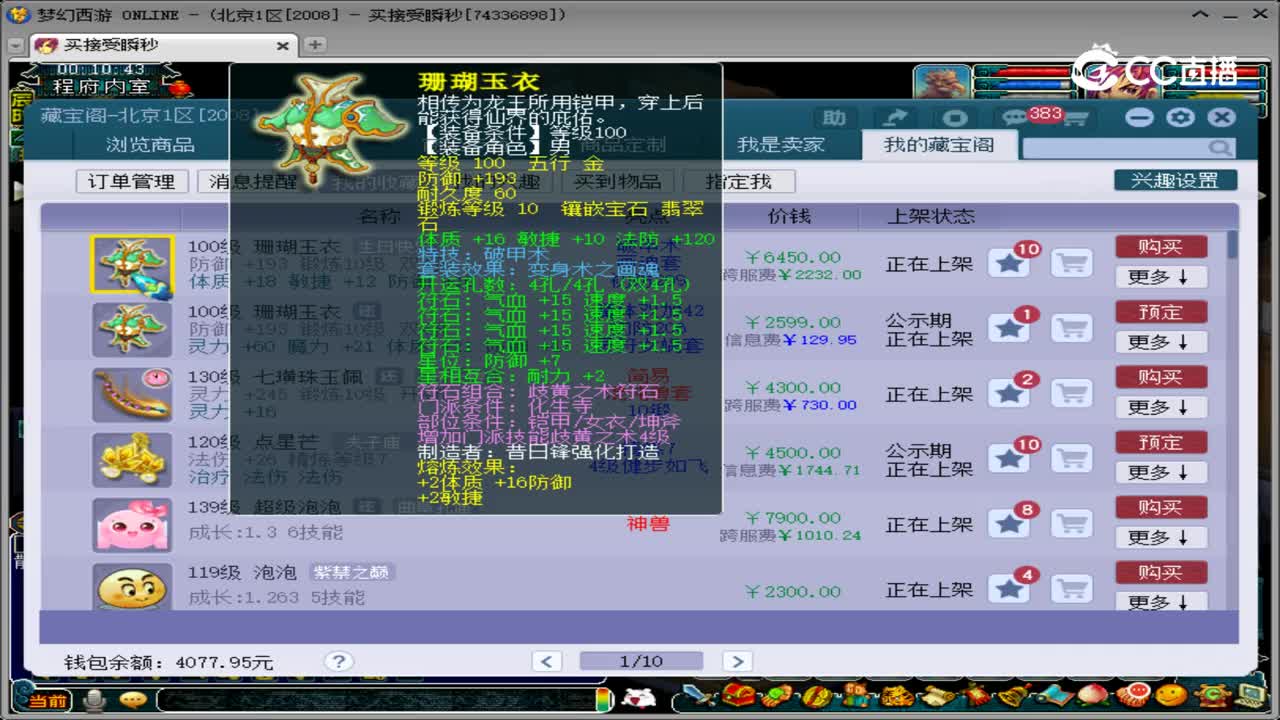Click 价钱 column header
The height and width of the screenshot is (720, 1280).
789,216
